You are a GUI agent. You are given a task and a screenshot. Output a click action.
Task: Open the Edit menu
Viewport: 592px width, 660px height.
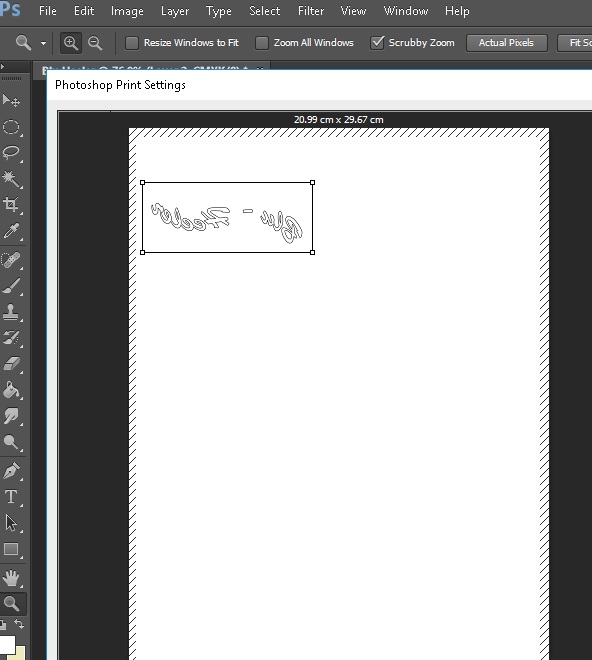(x=84, y=11)
